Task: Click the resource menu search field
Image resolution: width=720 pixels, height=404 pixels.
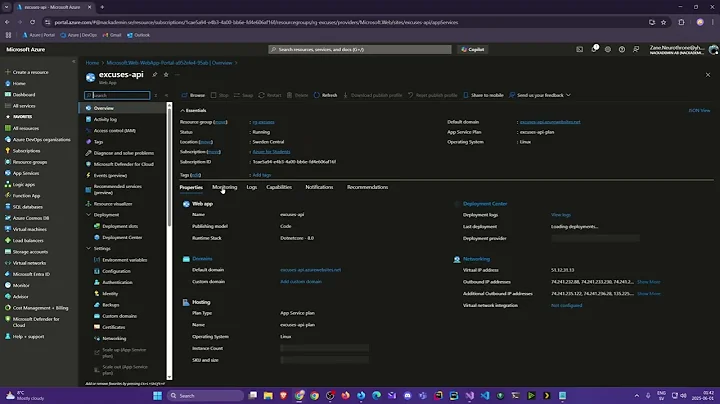Action: 117,95
